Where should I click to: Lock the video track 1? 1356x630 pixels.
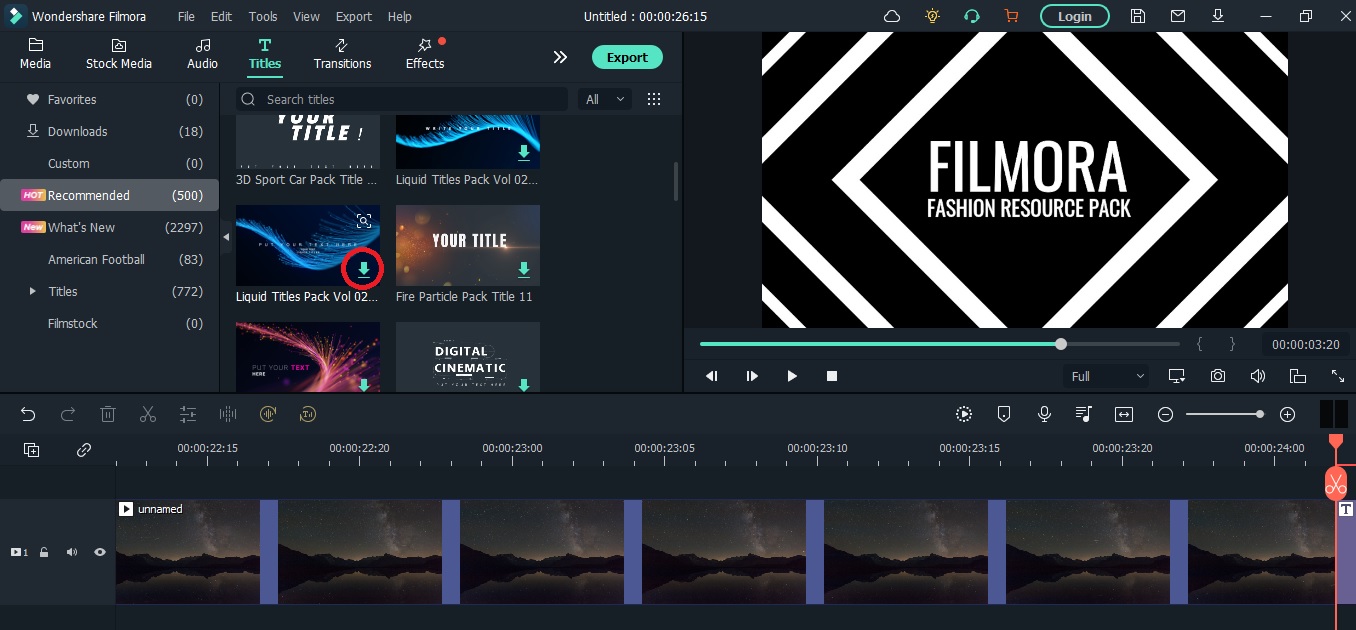pos(44,552)
